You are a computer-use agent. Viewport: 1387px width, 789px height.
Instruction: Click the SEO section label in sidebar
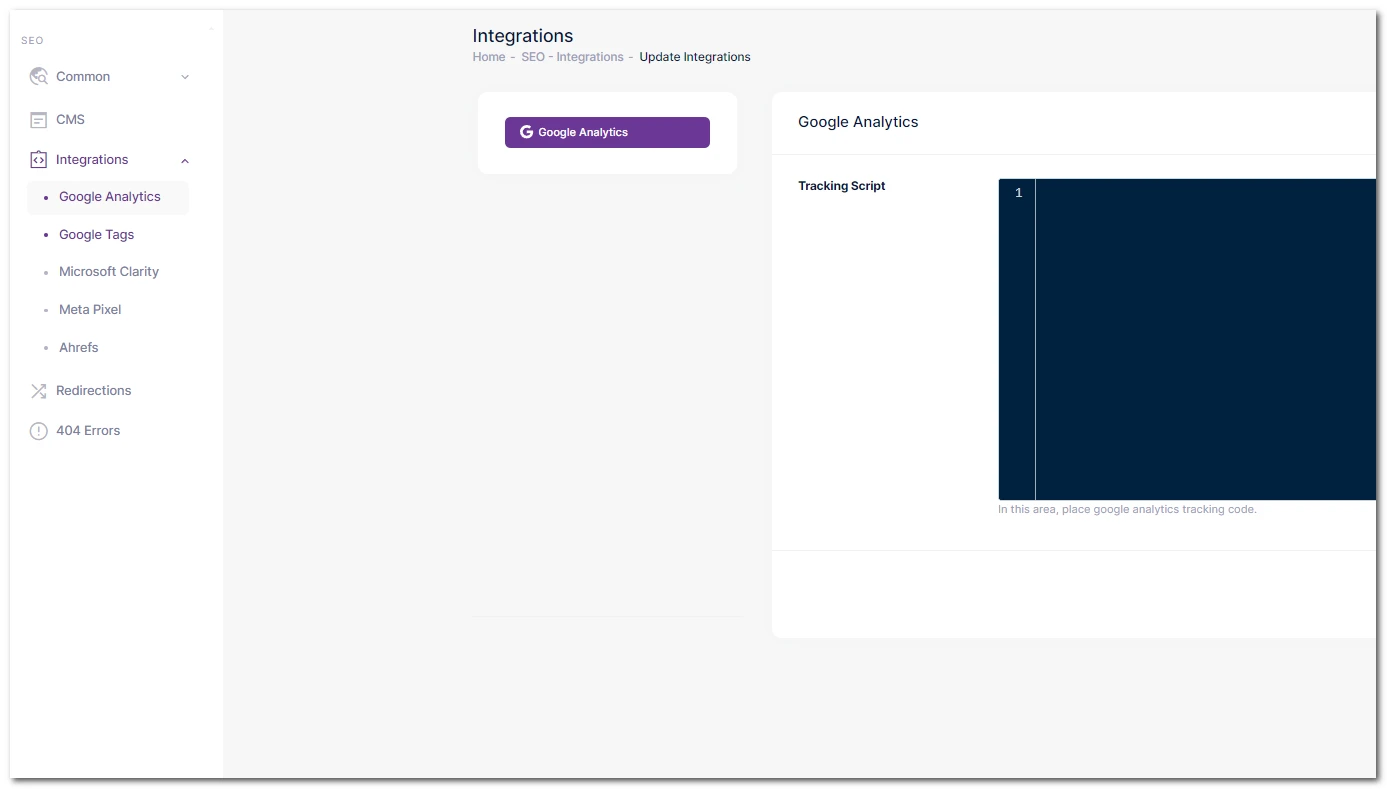(32, 41)
